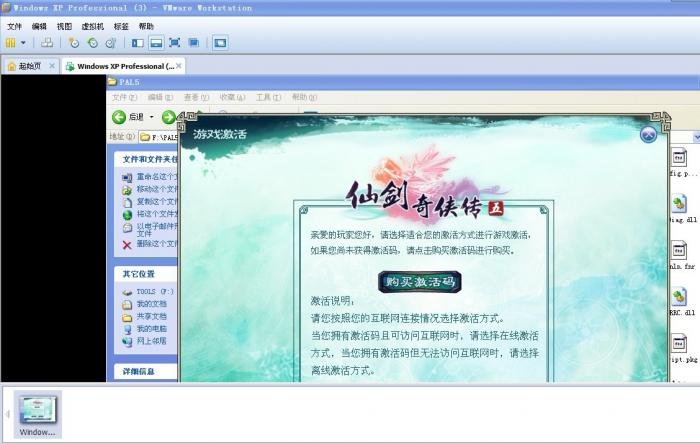This screenshot has width=700, height=443.
Task: Close the 游戏激活 dialog with round X
Action: [x=648, y=134]
